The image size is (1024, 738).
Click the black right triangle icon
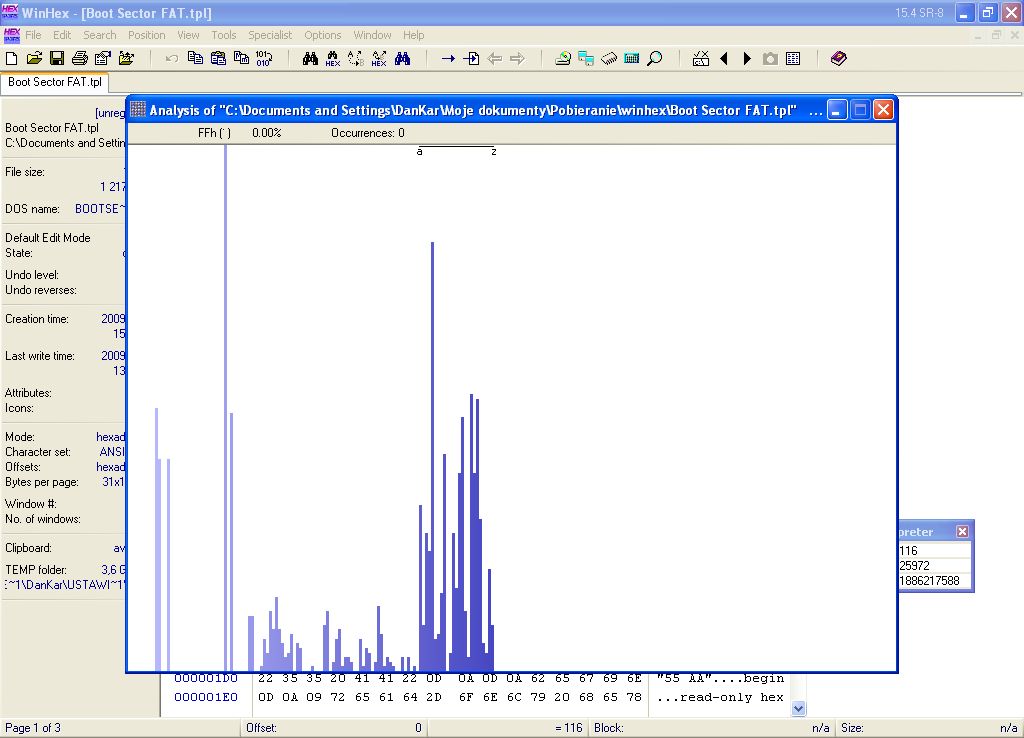747,59
